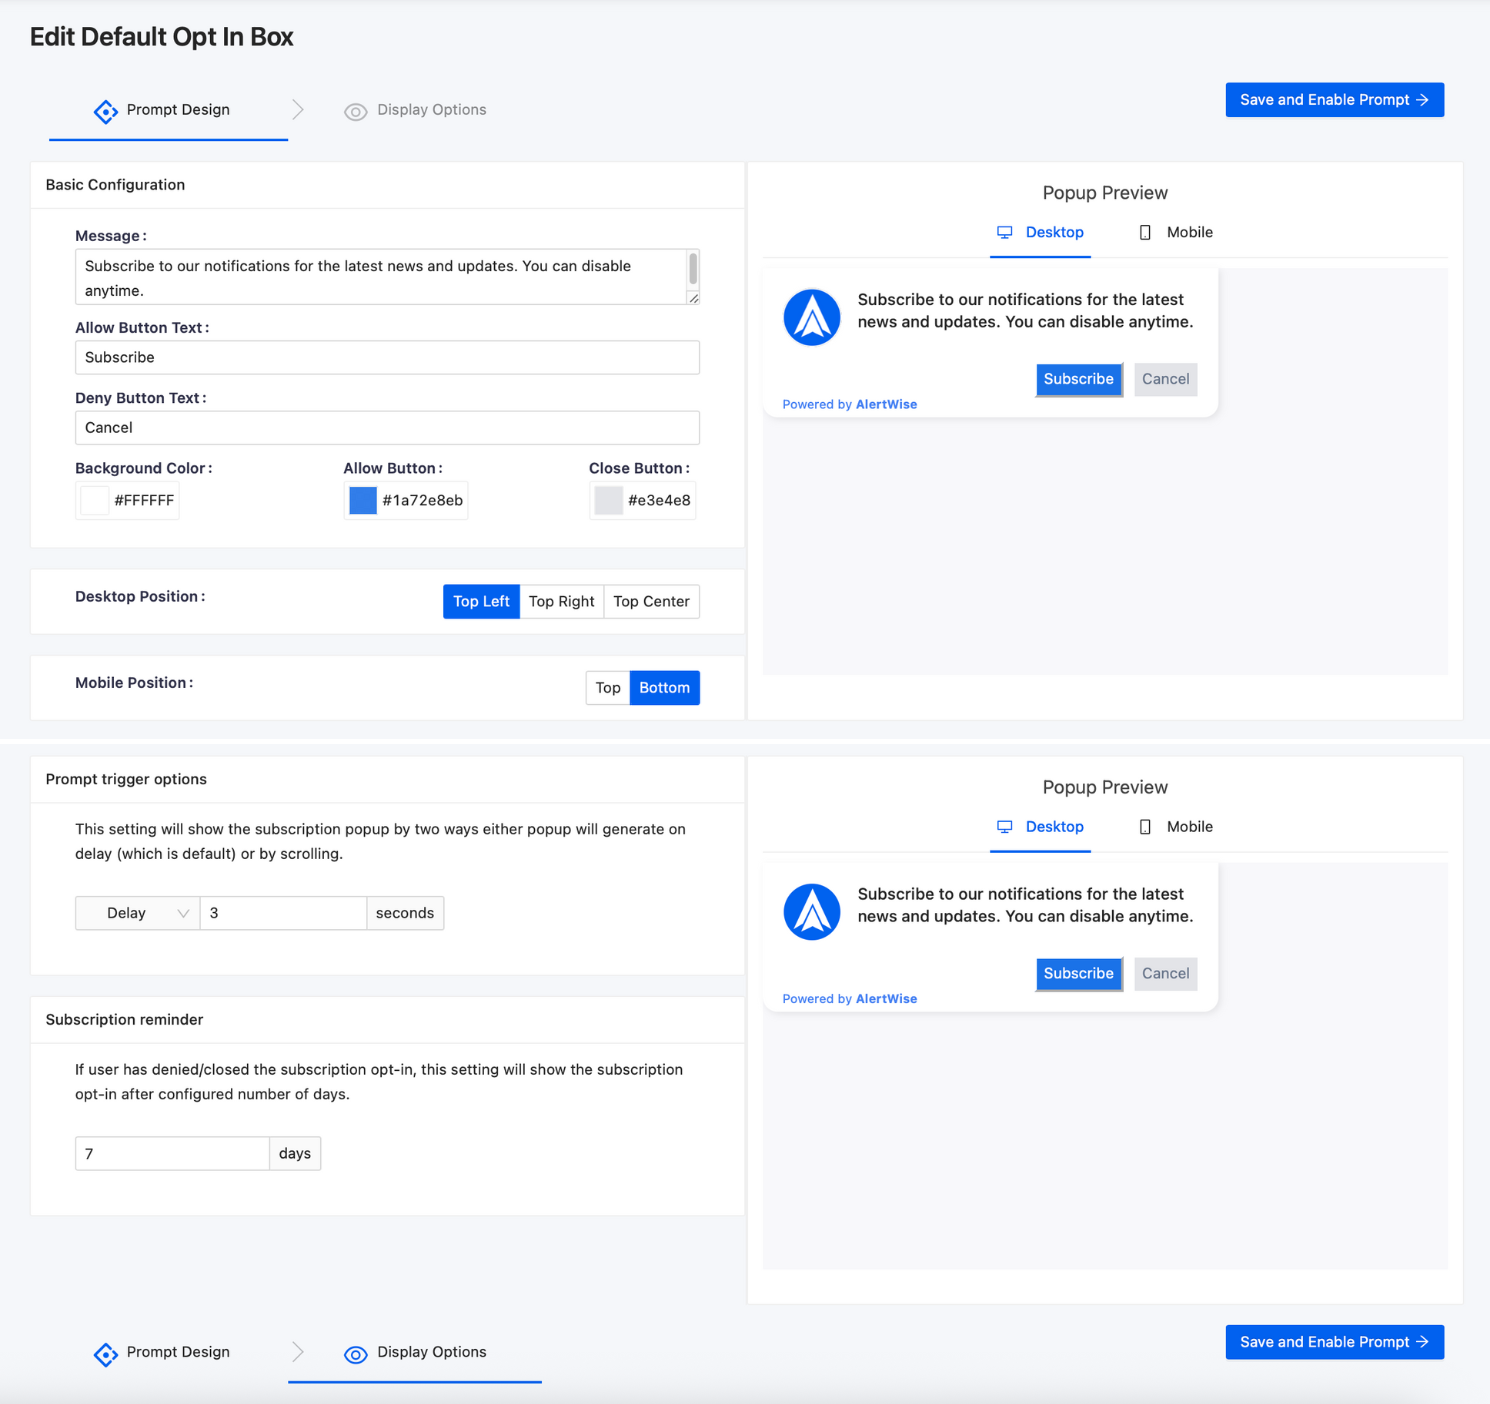Click the Prompt Design diamond icon at bottom
Image resolution: width=1490 pixels, height=1404 pixels.
click(x=106, y=1354)
